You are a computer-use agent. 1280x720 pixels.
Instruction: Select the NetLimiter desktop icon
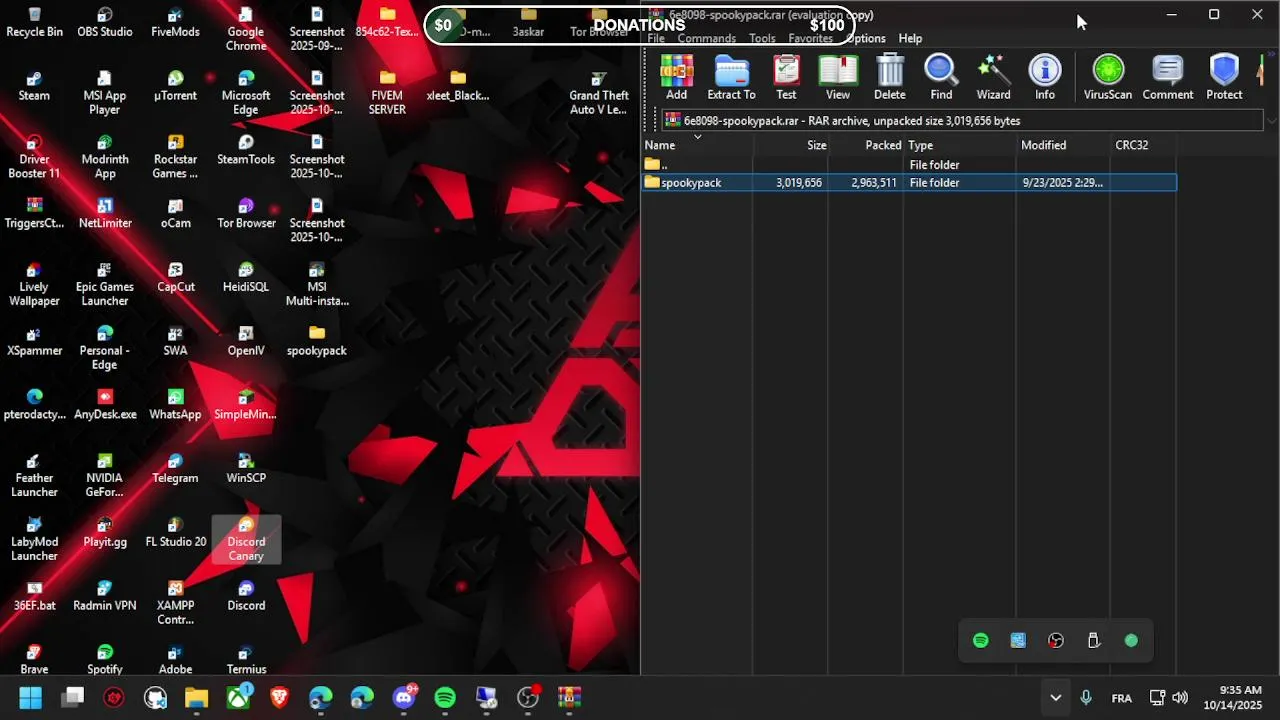coord(105,213)
